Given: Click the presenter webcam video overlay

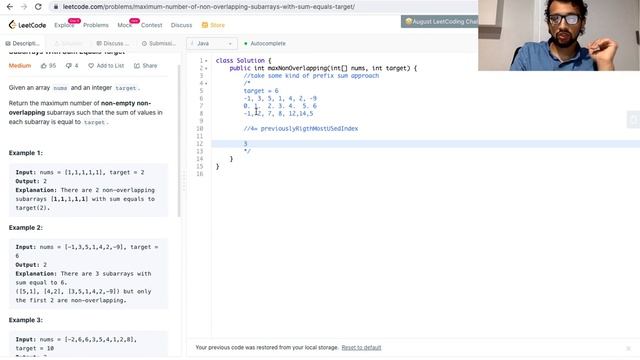Looking at the screenshot, I should [x=559, y=35].
